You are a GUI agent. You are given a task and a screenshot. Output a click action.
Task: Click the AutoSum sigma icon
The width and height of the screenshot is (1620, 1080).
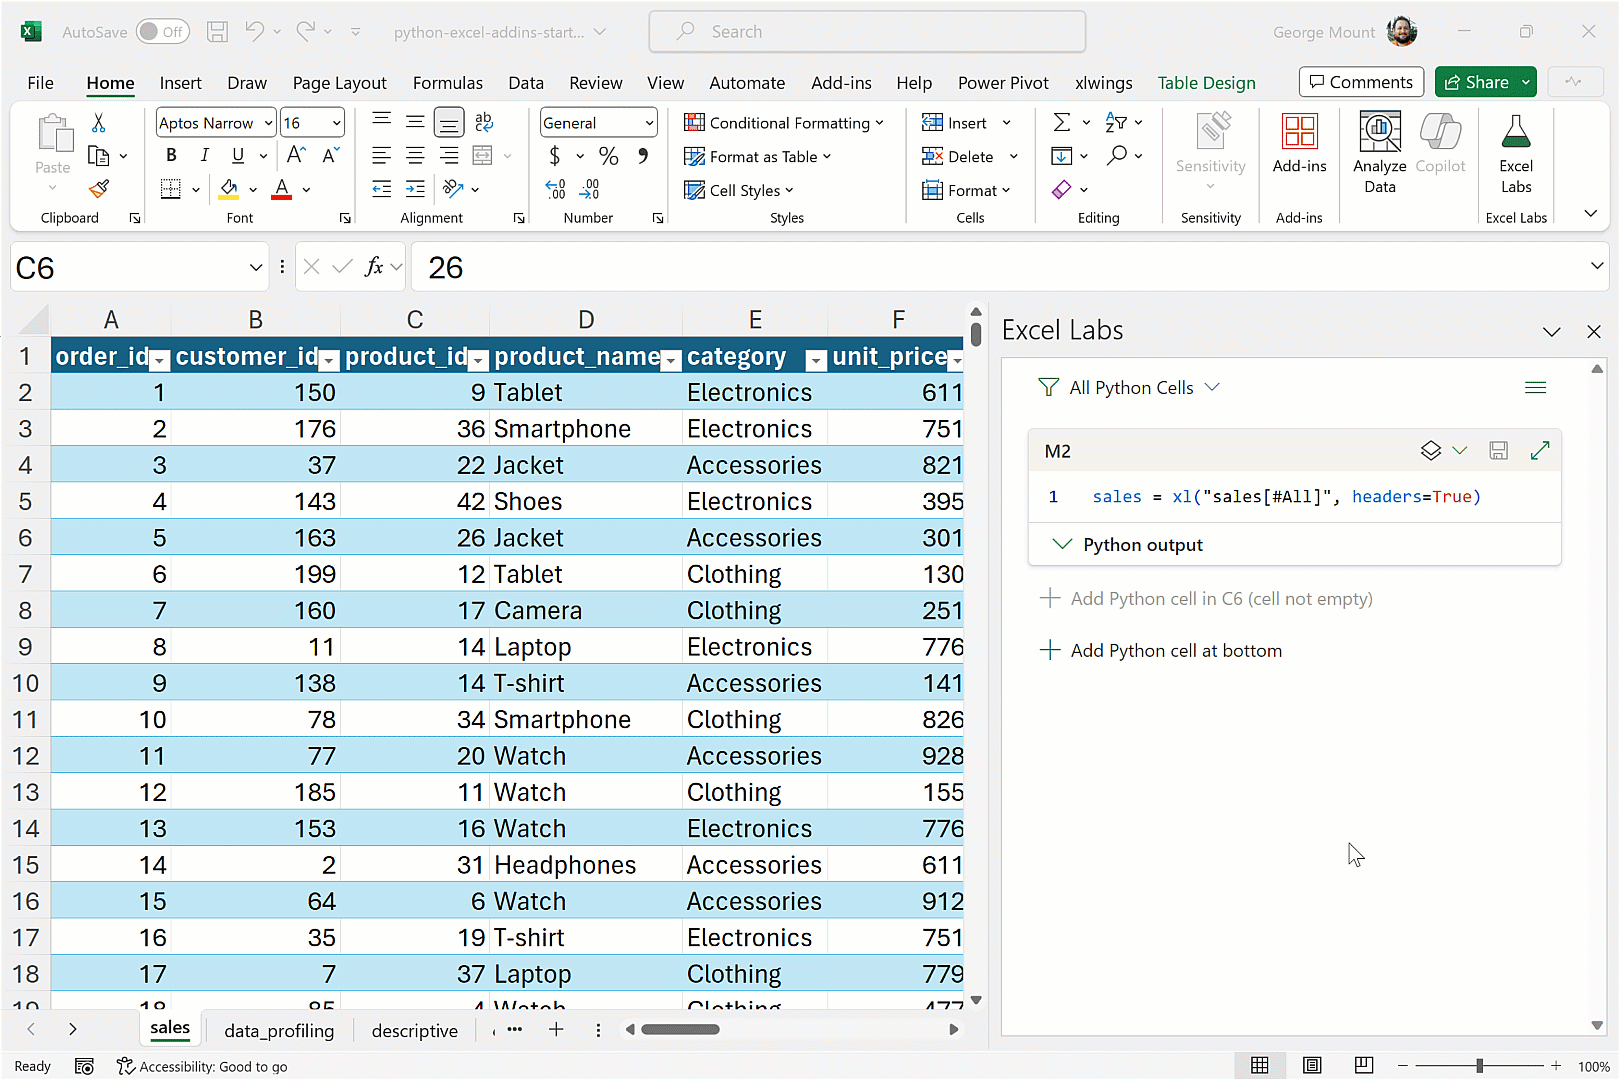click(x=1062, y=123)
